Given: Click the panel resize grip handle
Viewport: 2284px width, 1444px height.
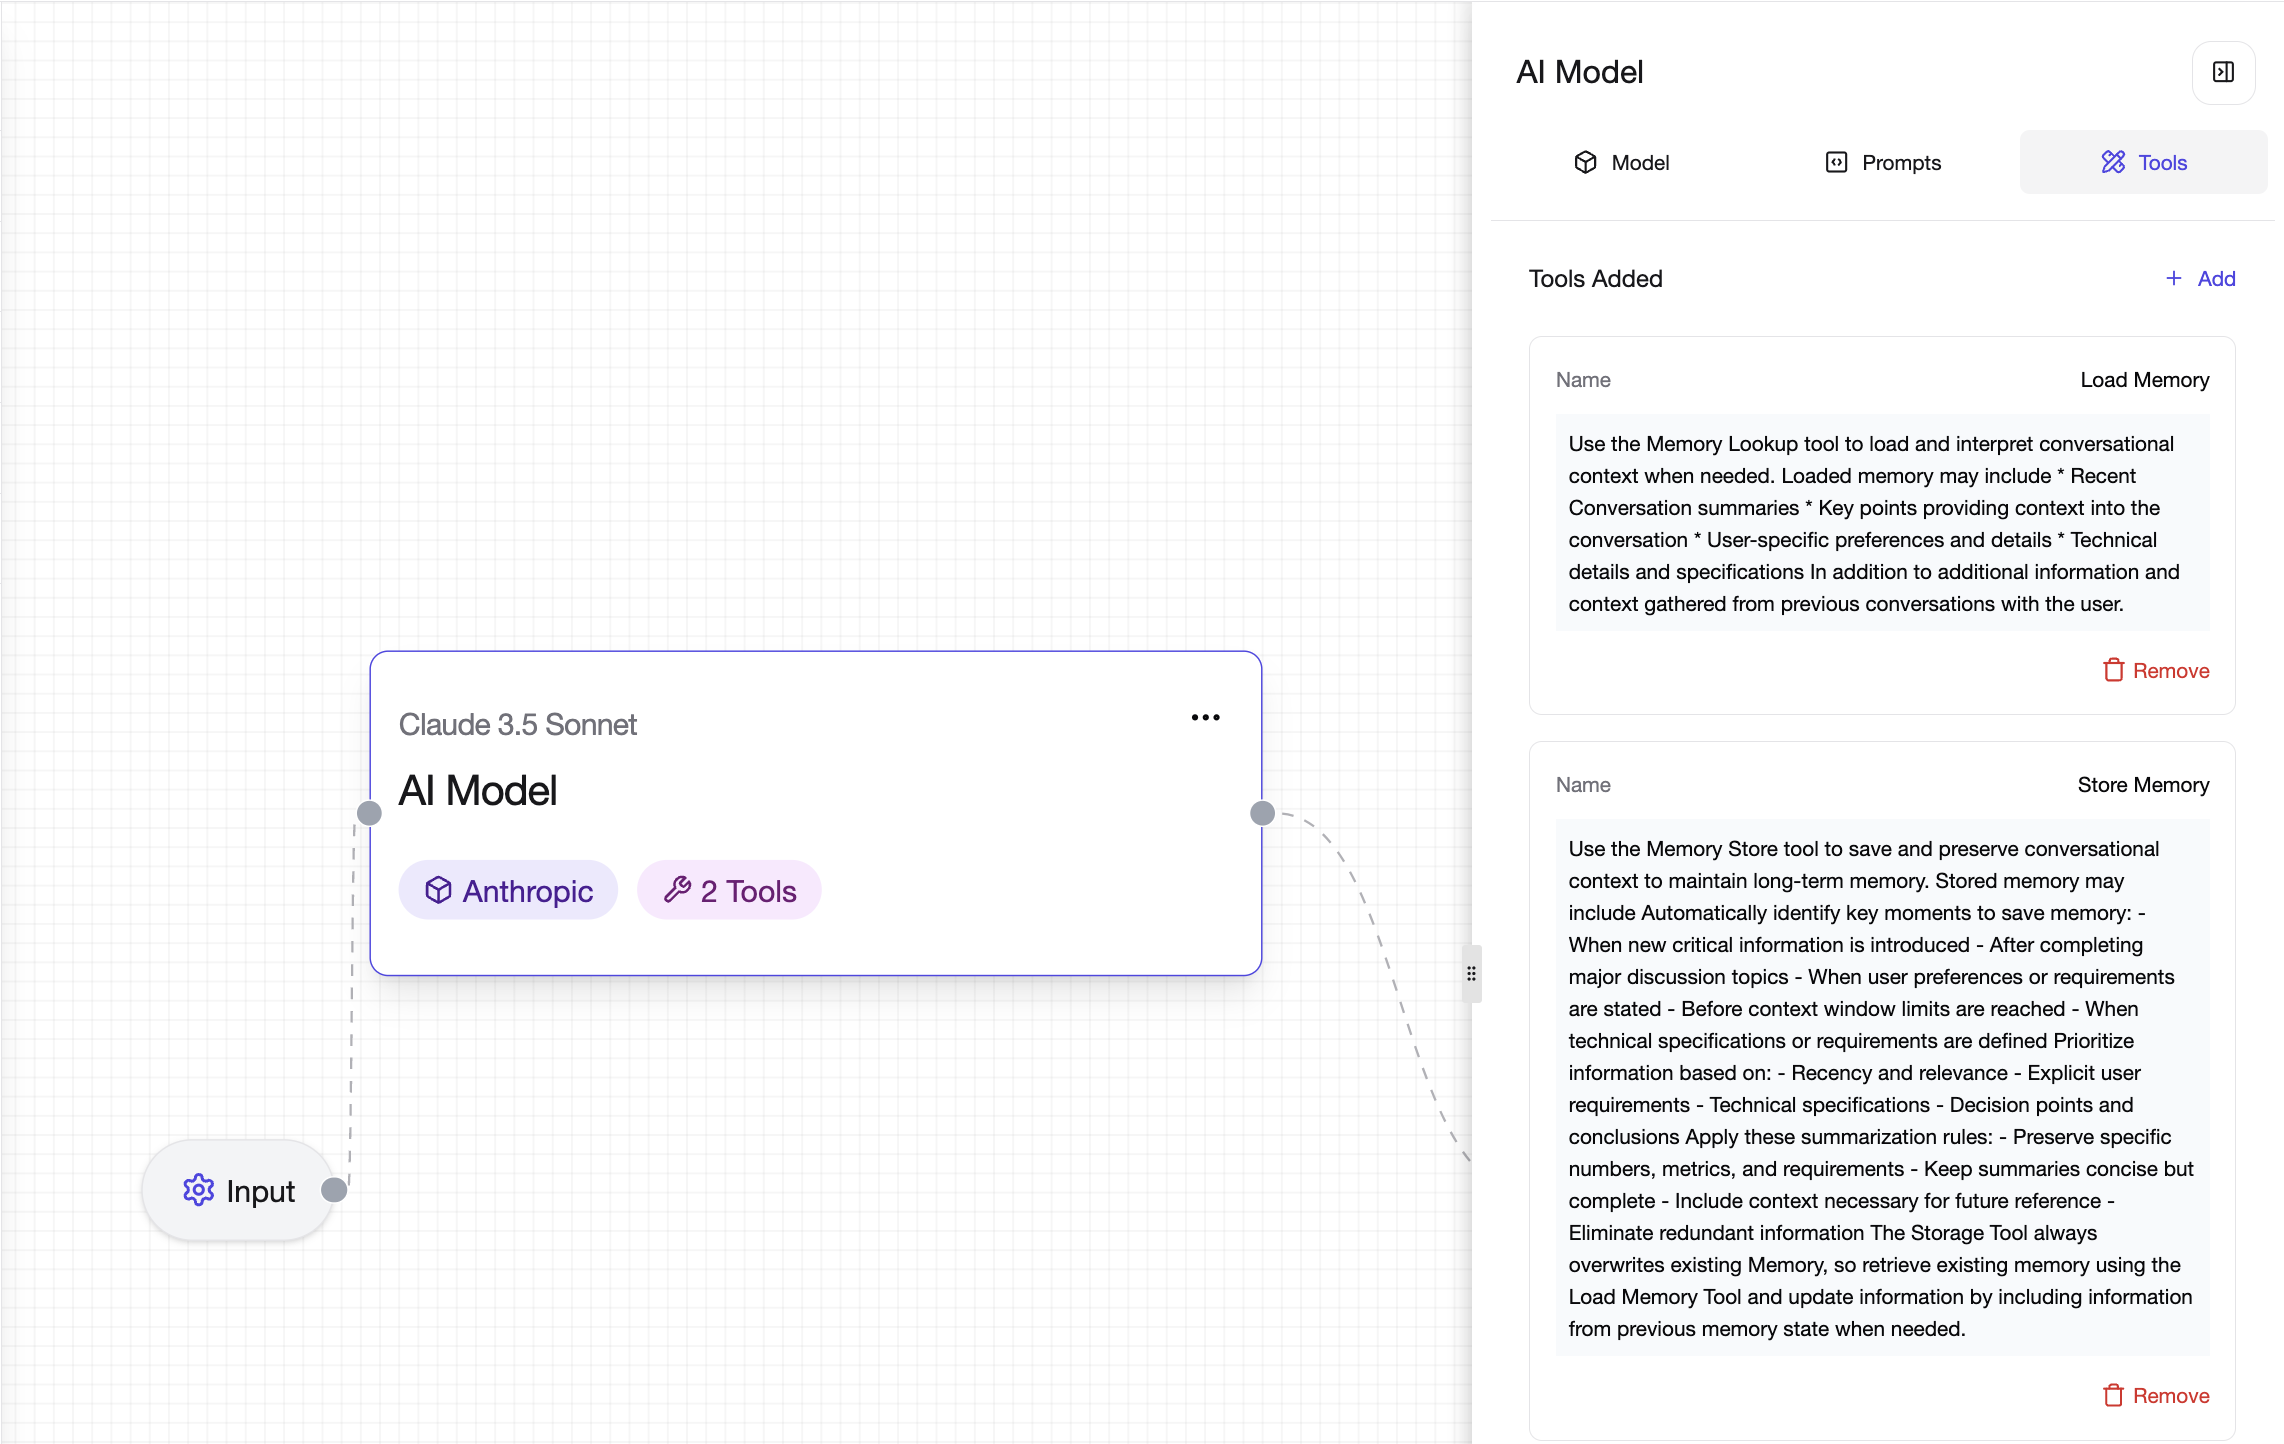Looking at the screenshot, I should 1471,974.
